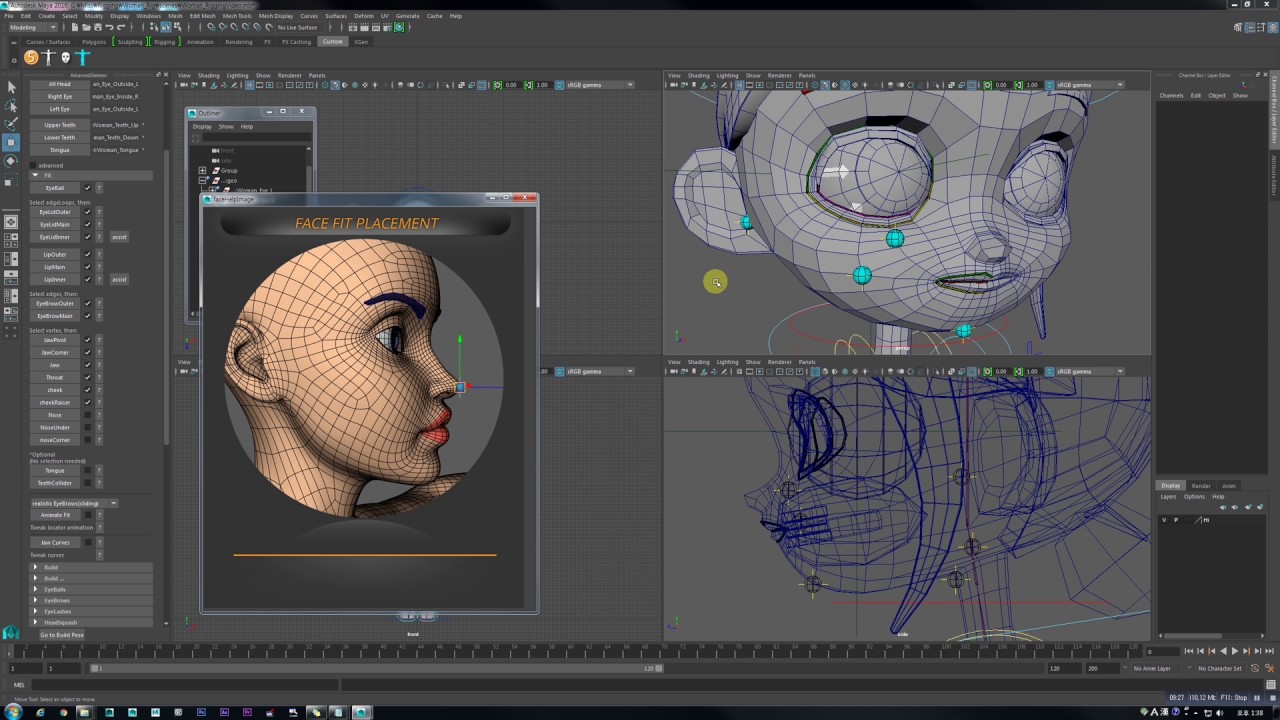This screenshot has height=720, width=1280.
Task: Pick the Rotate tool in the toolbox
Action: pos(11,160)
